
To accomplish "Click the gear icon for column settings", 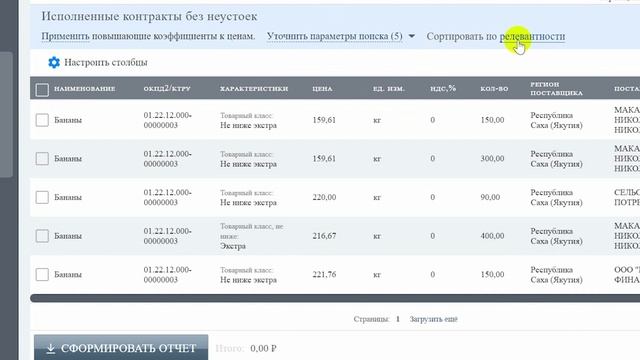I will pyautogui.click(x=54, y=62).
